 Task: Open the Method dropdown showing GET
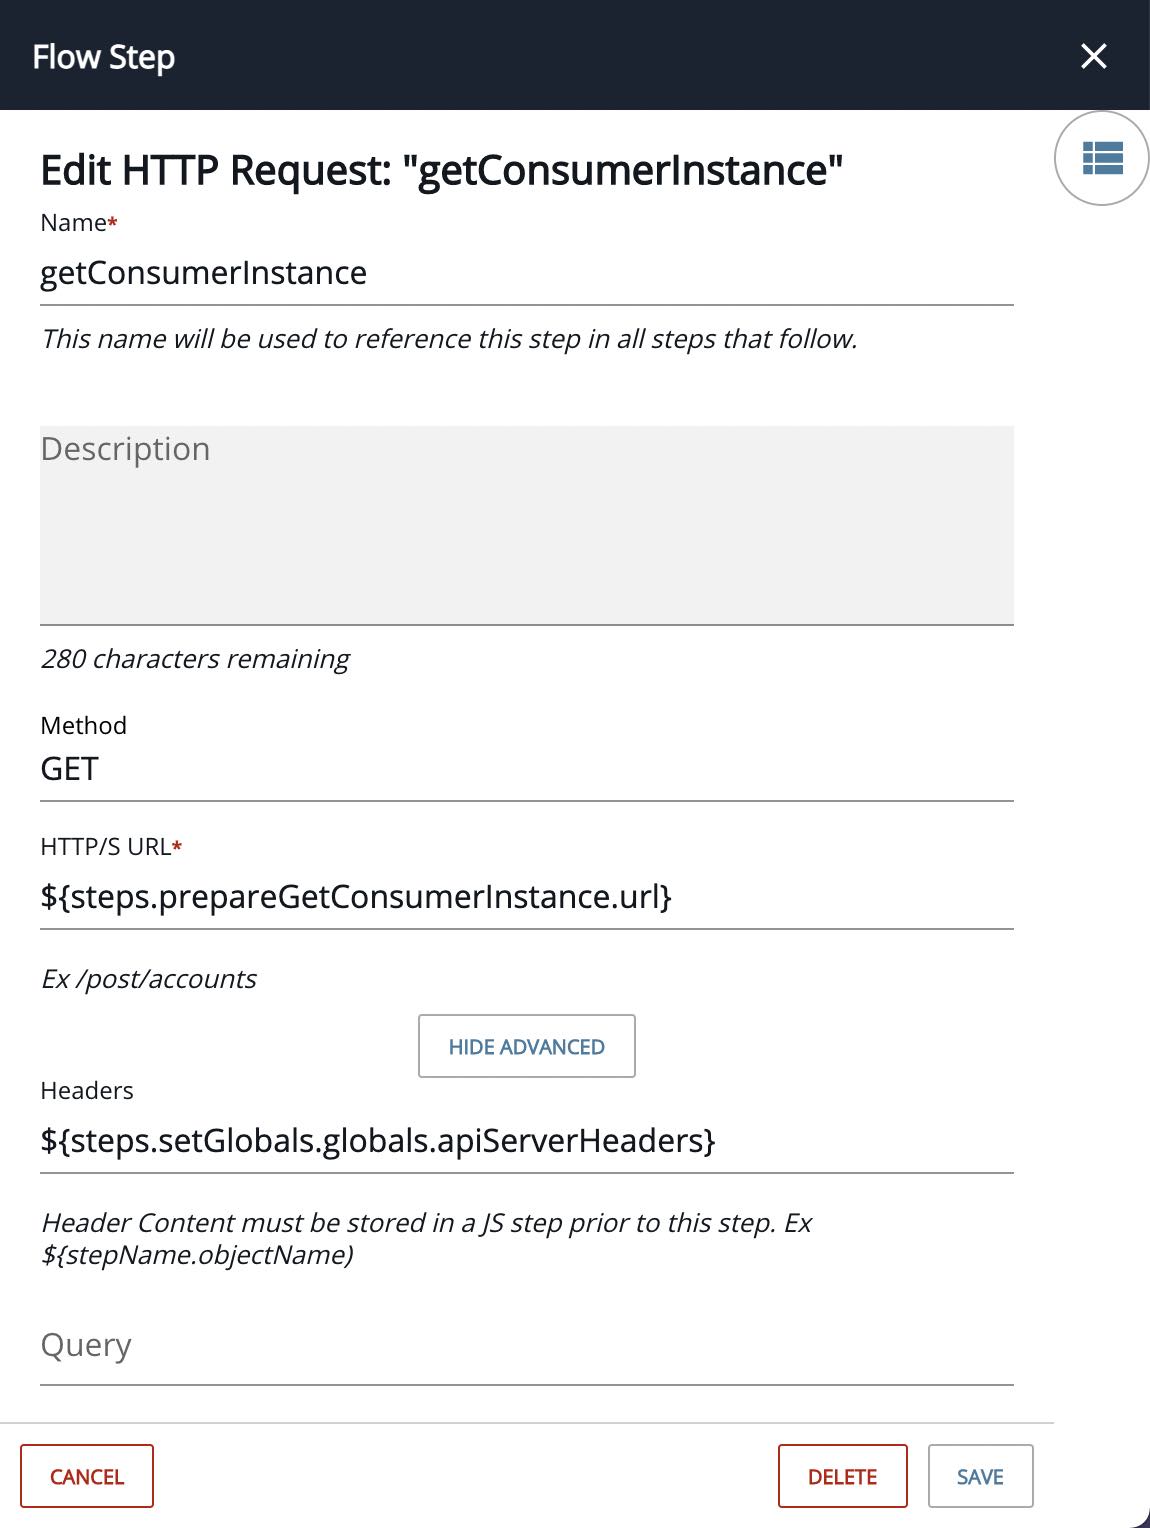click(x=527, y=769)
